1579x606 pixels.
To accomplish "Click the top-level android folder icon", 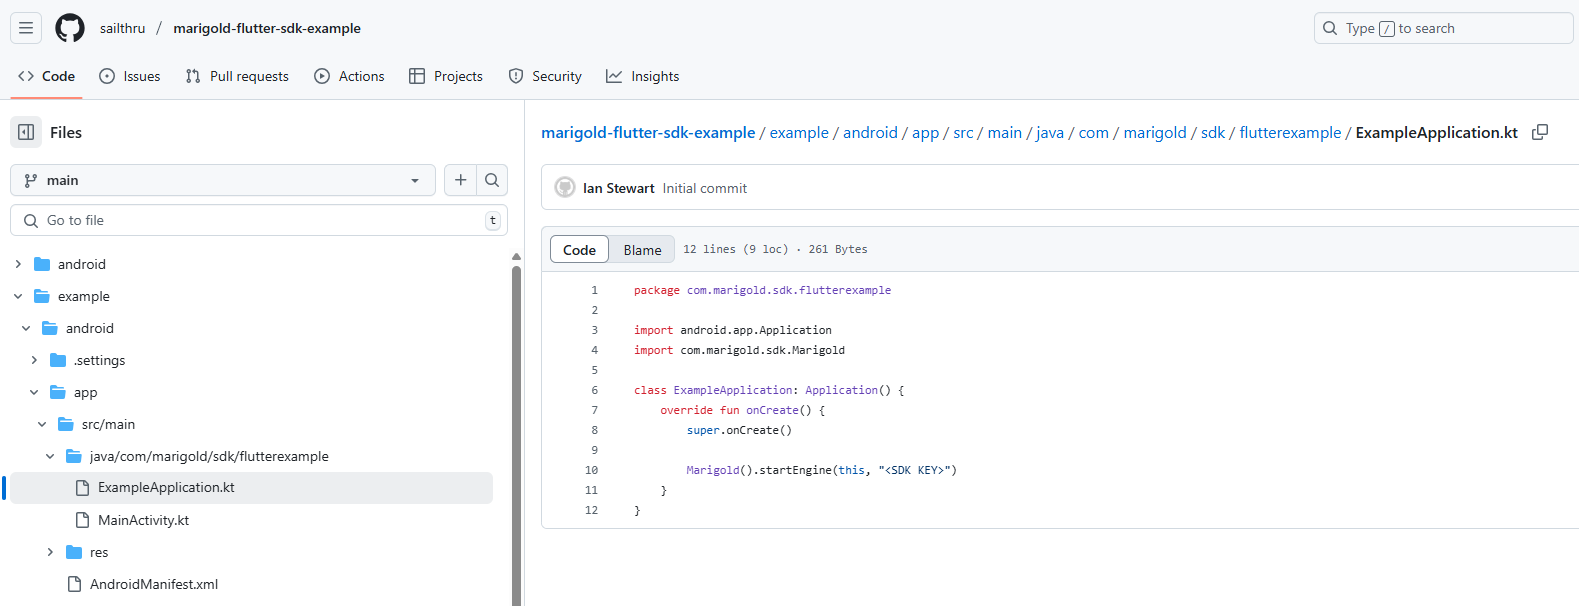I will (42, 264).
